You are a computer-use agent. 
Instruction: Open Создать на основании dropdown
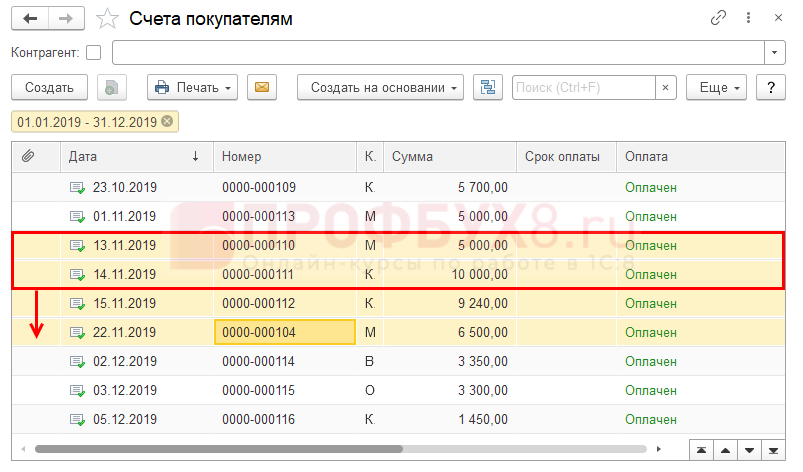(x=381, y=88)
